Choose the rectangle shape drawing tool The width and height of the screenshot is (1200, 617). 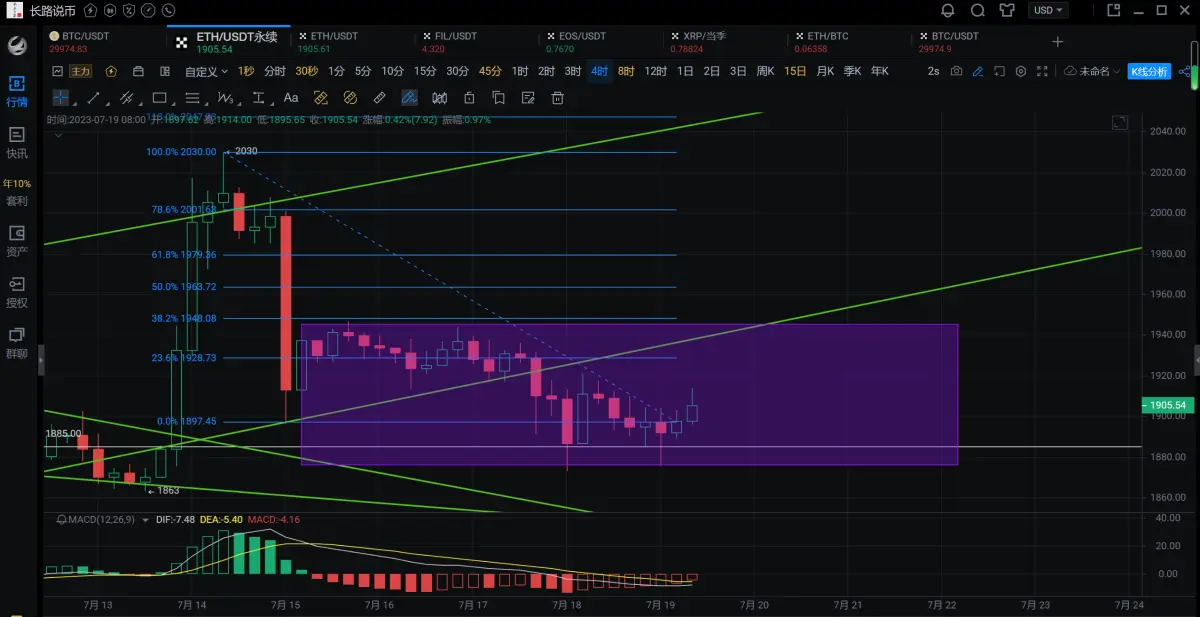click(x=159, y=98)
